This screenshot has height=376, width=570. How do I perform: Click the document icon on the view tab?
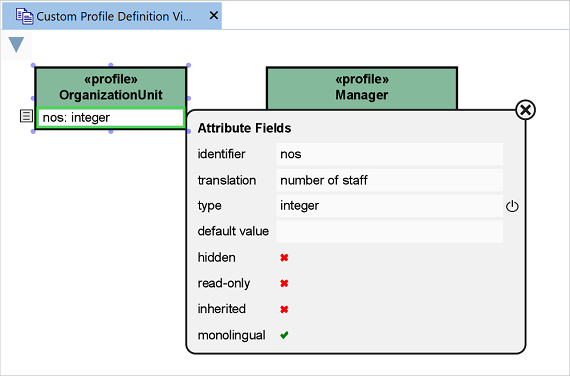(24, 16)
